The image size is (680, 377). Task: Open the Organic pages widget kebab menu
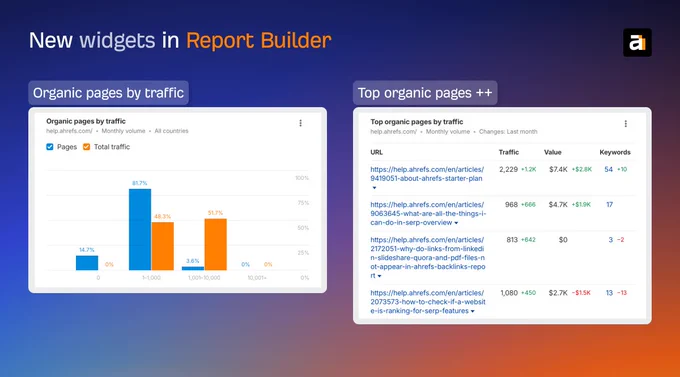coord(301,123)
